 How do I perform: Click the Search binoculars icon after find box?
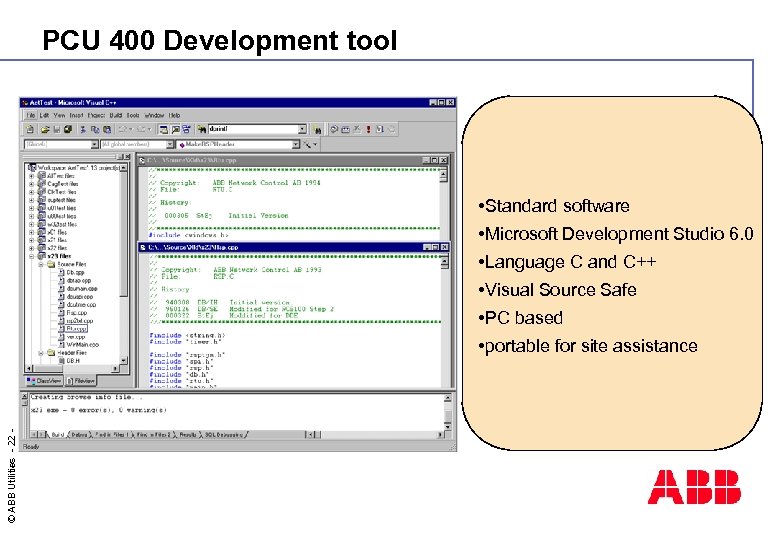[317, 130]
